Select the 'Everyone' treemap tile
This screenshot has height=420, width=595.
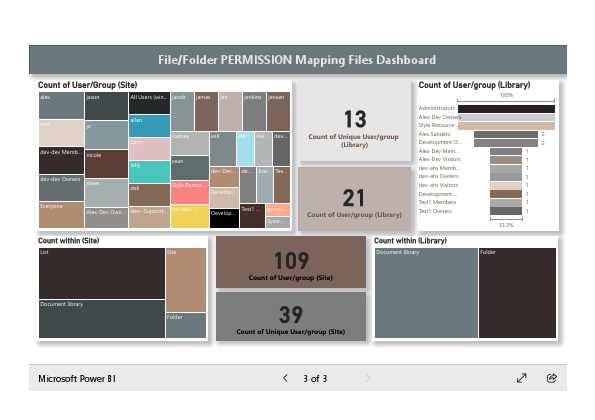point(61,215)
